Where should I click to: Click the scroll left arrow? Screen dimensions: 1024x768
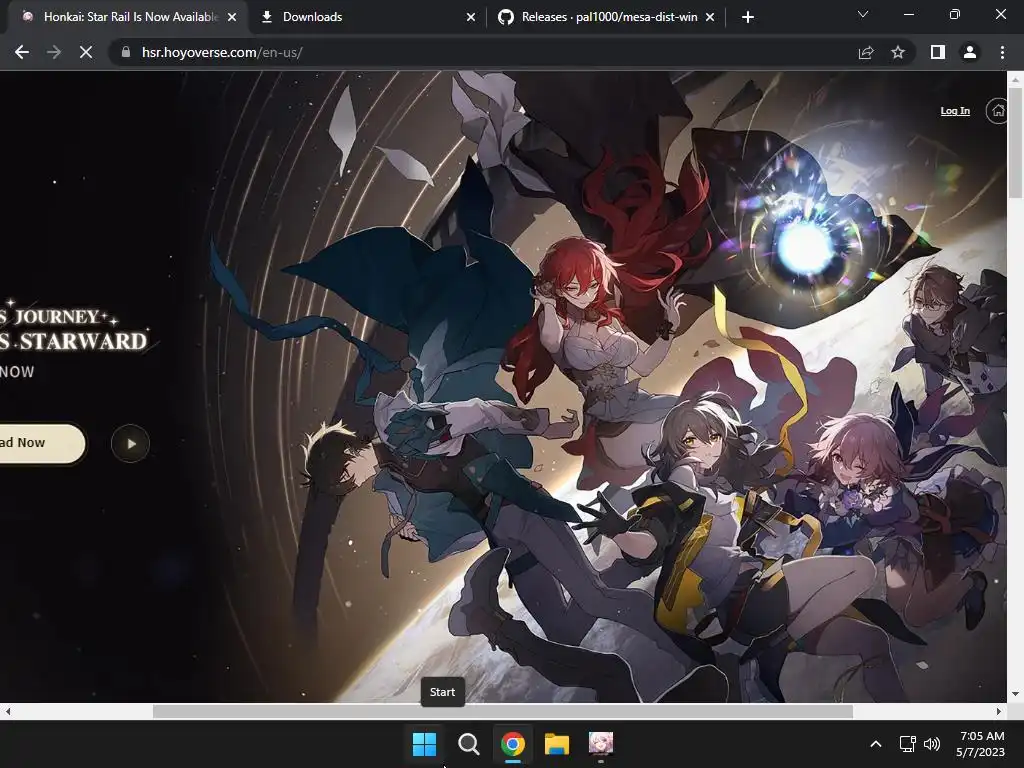[x=8, y=711]
